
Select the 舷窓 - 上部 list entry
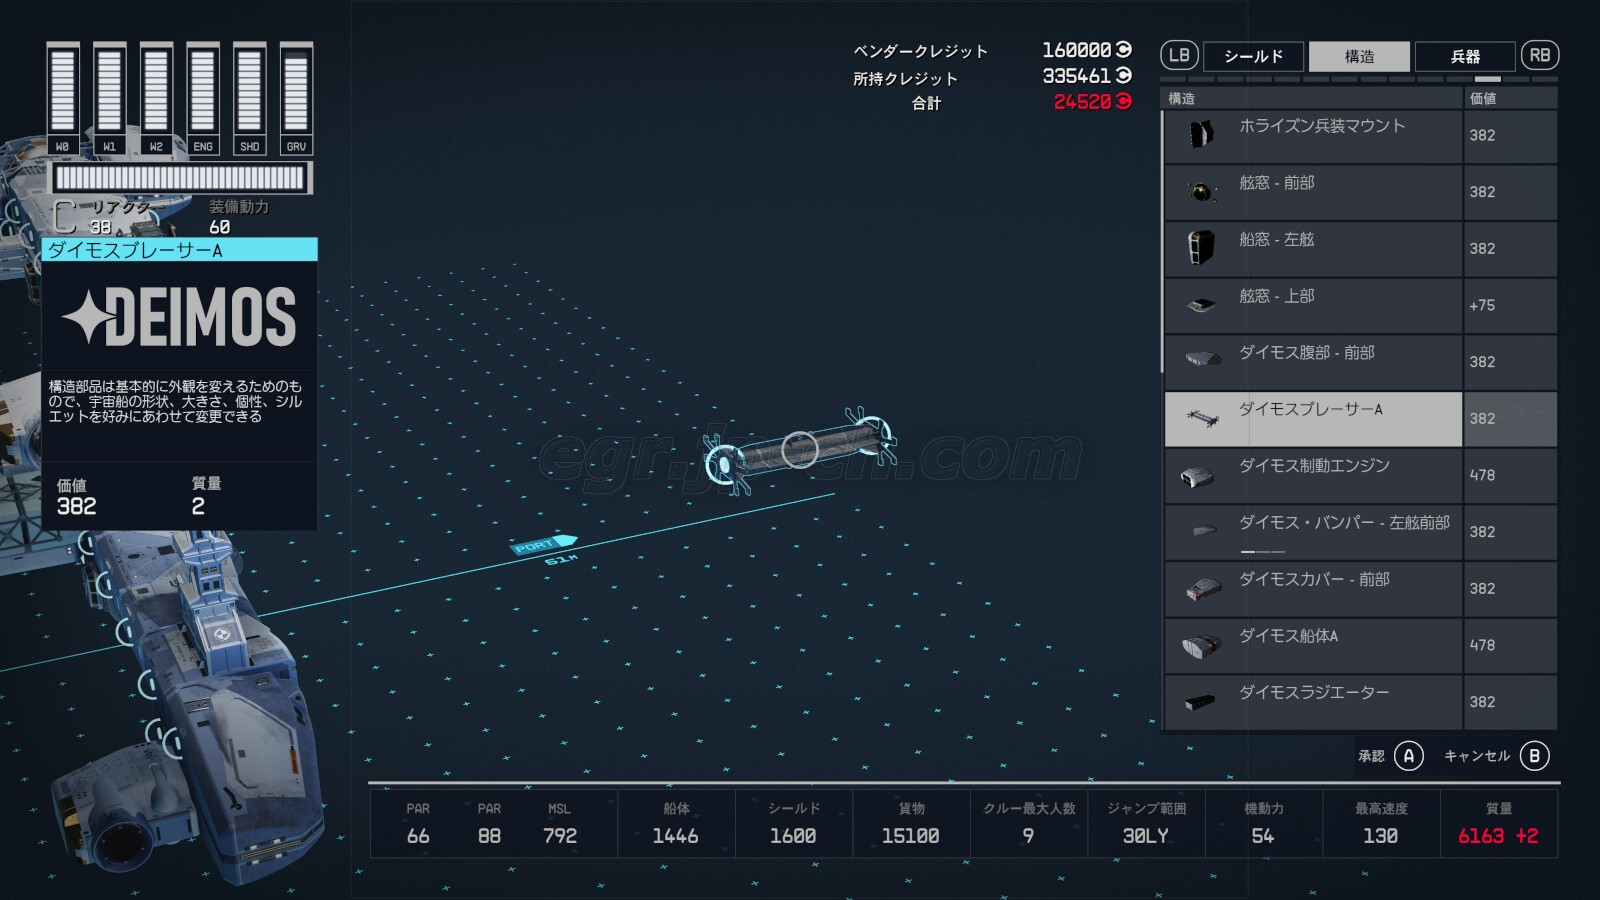tap(1312, 305)
